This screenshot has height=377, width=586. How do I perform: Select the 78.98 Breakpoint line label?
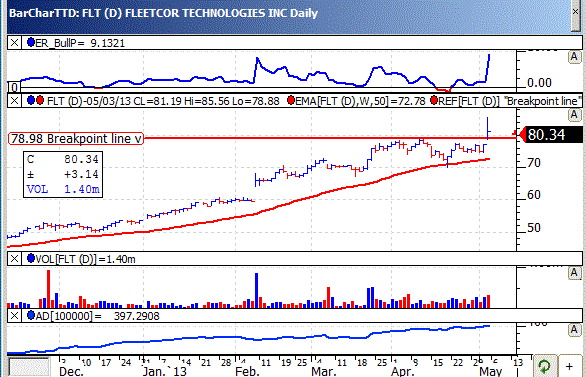[x=76, y=139]
